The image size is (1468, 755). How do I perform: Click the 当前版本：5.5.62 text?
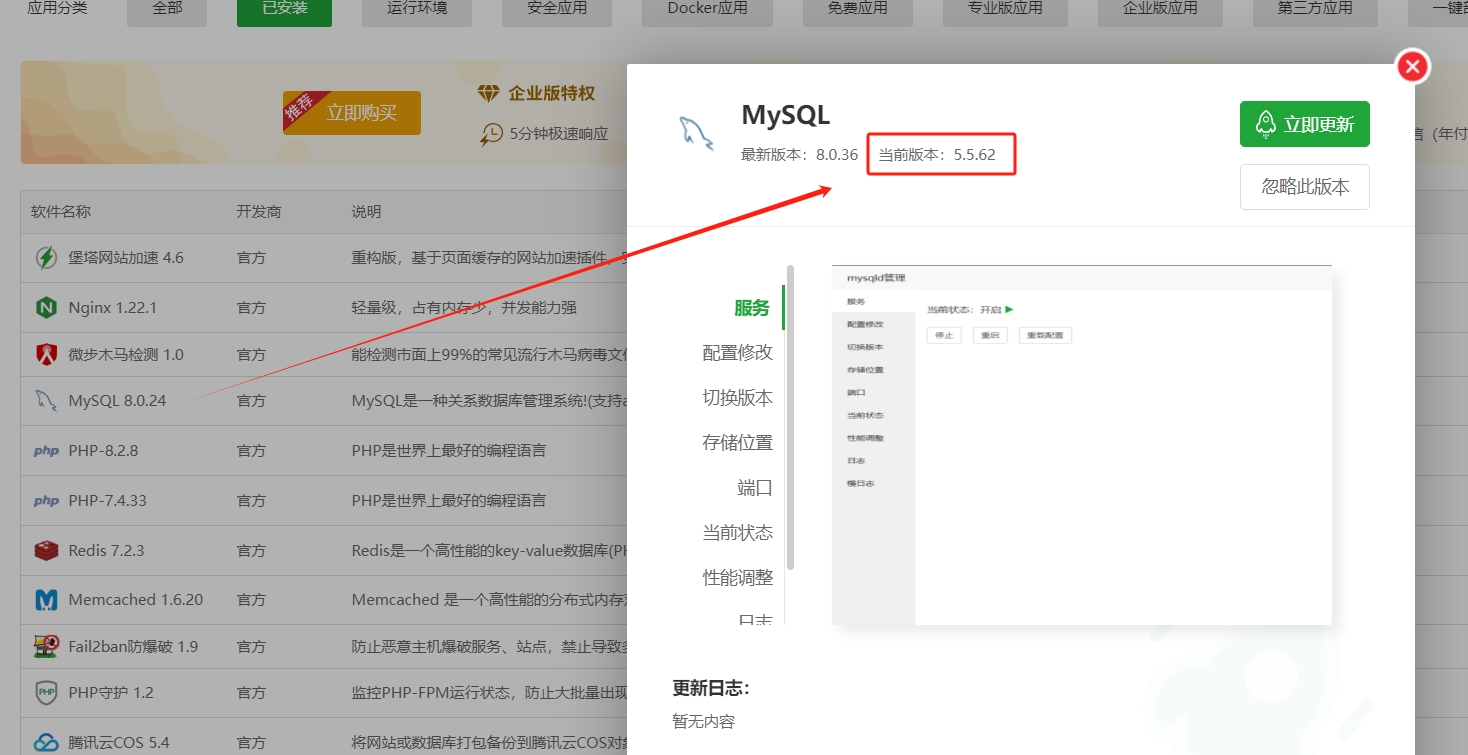coord(937,155)
